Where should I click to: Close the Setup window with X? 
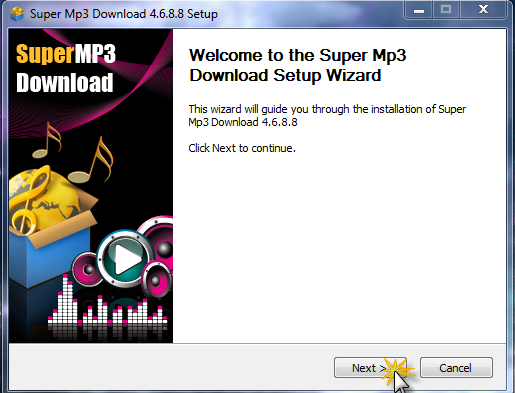tap(483, 10)
